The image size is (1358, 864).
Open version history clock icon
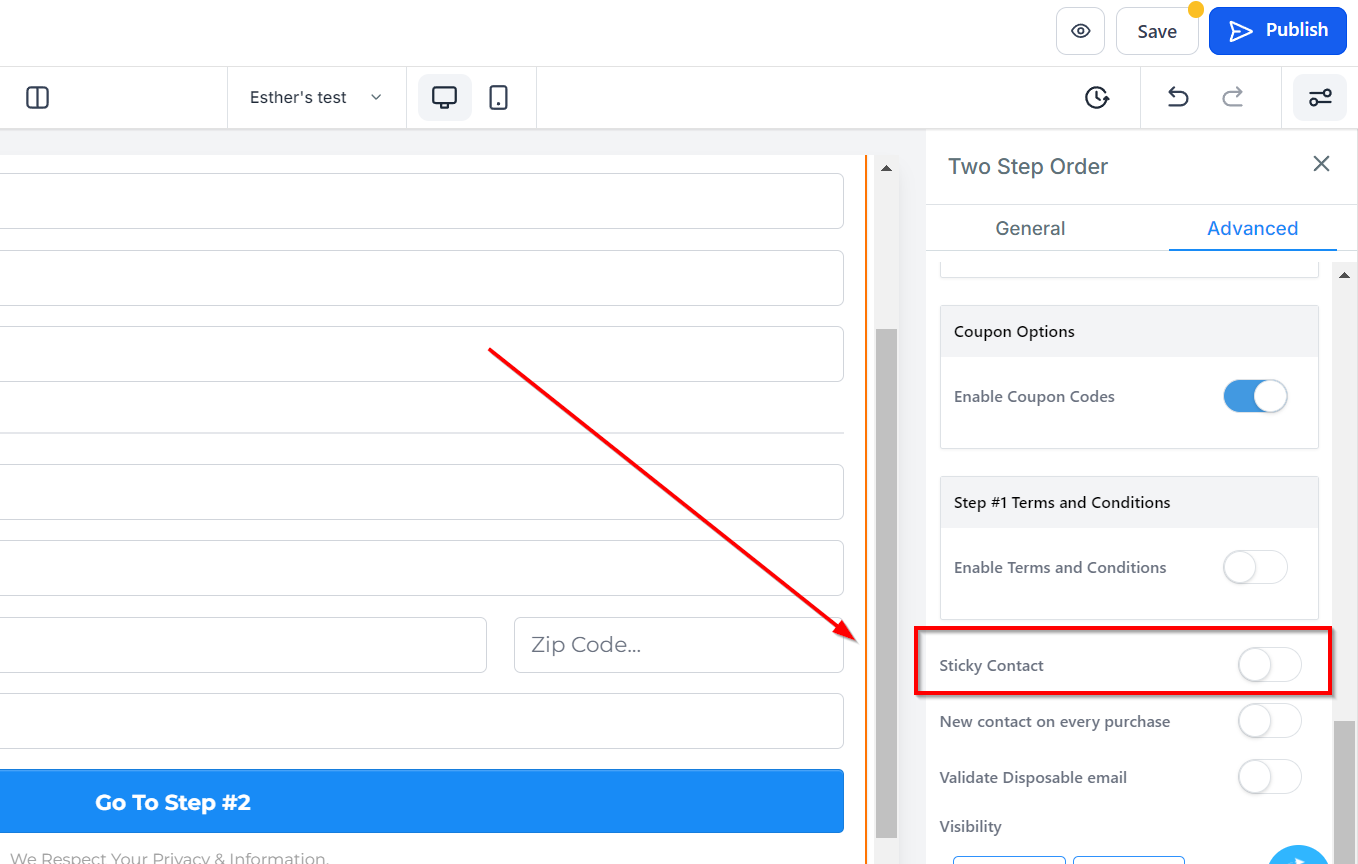[1097, 98]
